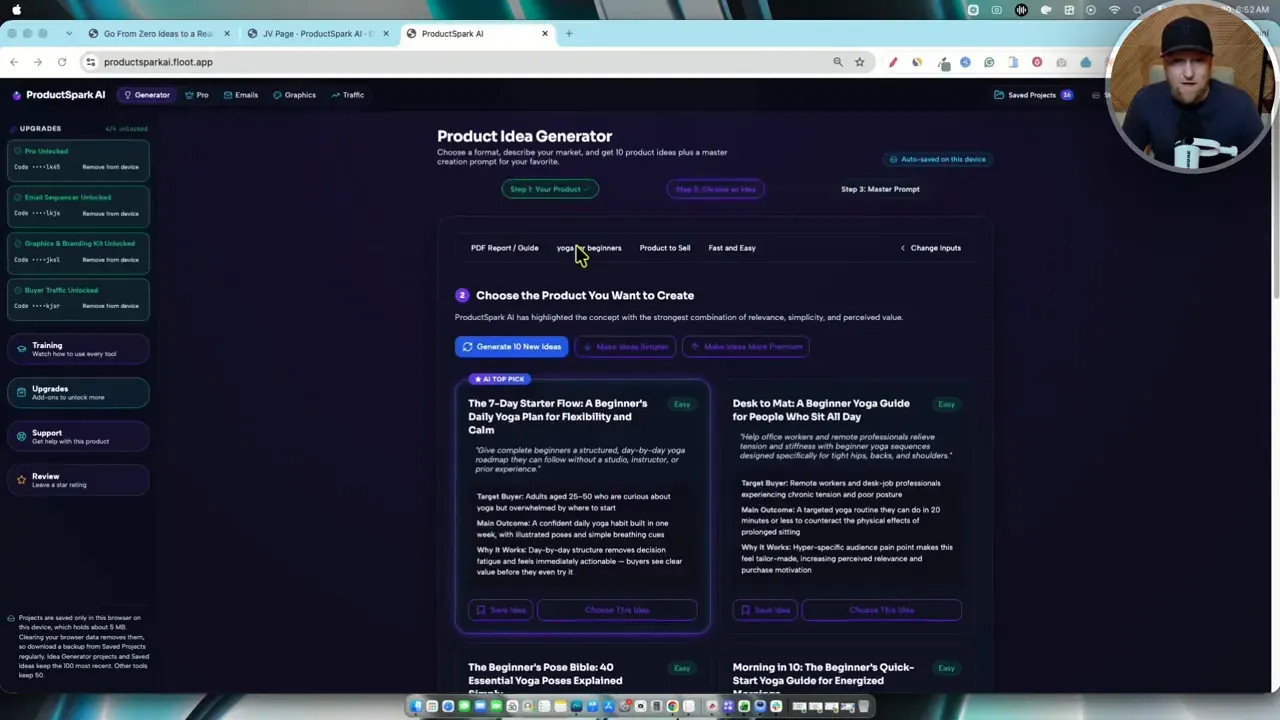This screenshot has height=720, width=1280.
Task: Go to Step 3: Master Prompt
Action: click(880, 189)
